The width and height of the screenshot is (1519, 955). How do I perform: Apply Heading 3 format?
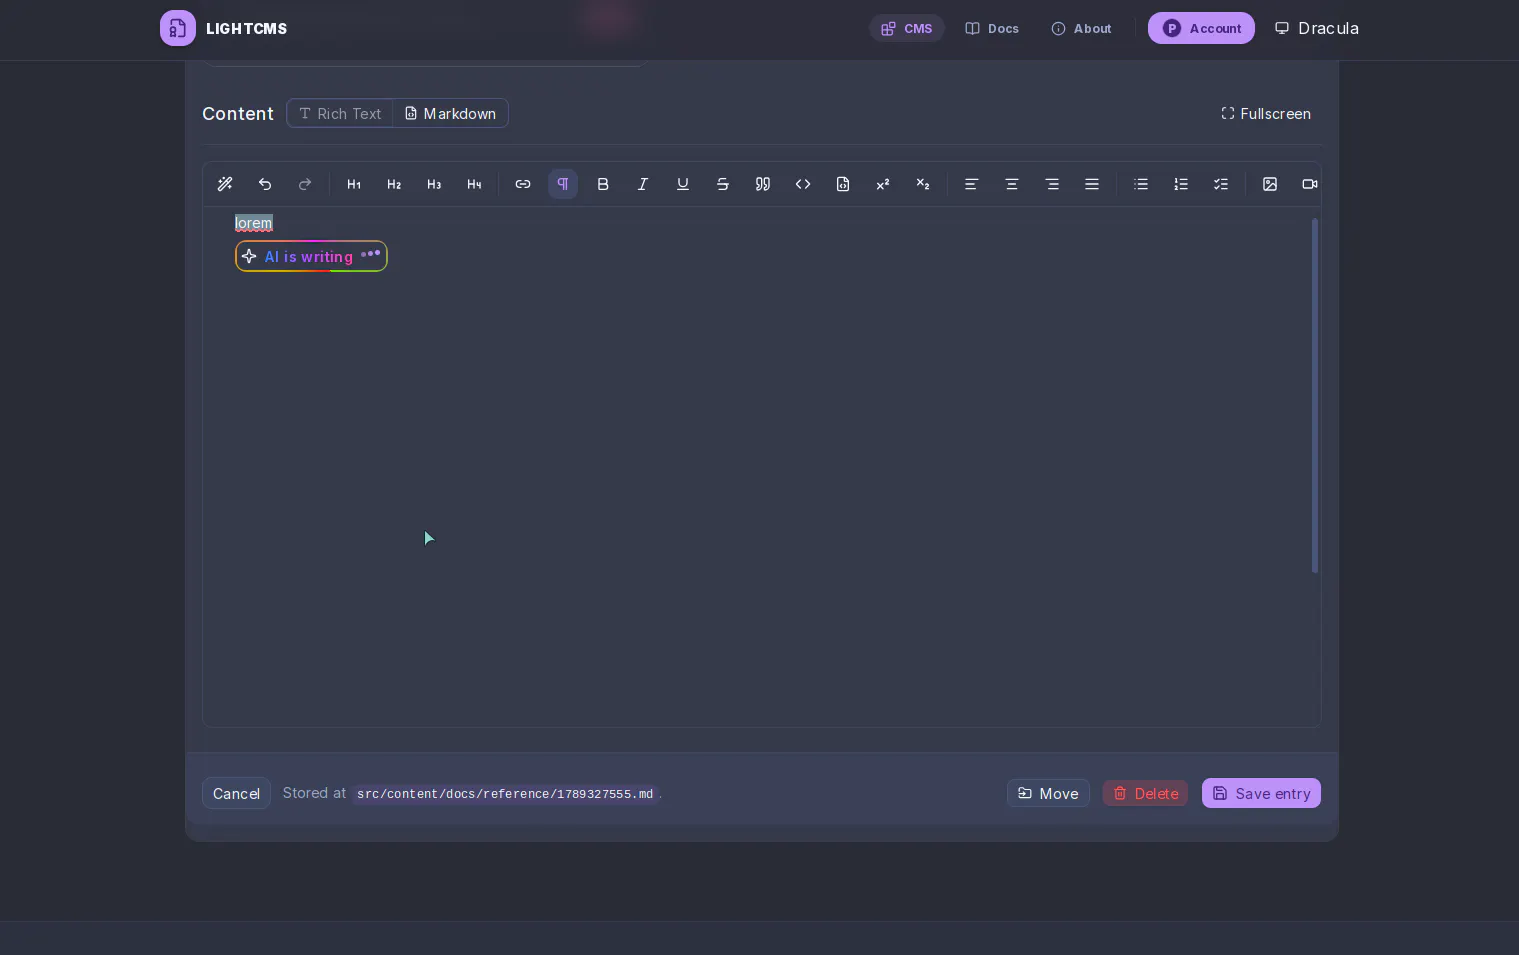pyautogui.click(x=434, y=184)
